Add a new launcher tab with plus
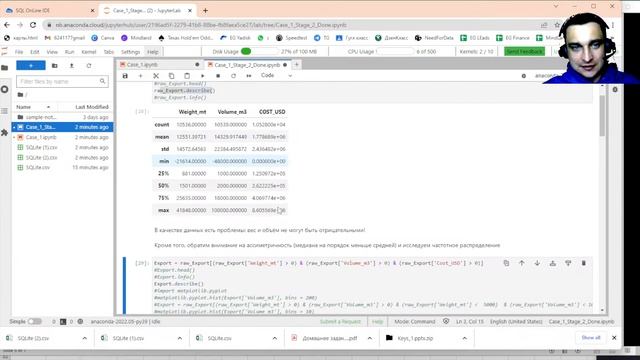This screenshot has width=640, height=360. pyautogui.click(x=297, y=64)
